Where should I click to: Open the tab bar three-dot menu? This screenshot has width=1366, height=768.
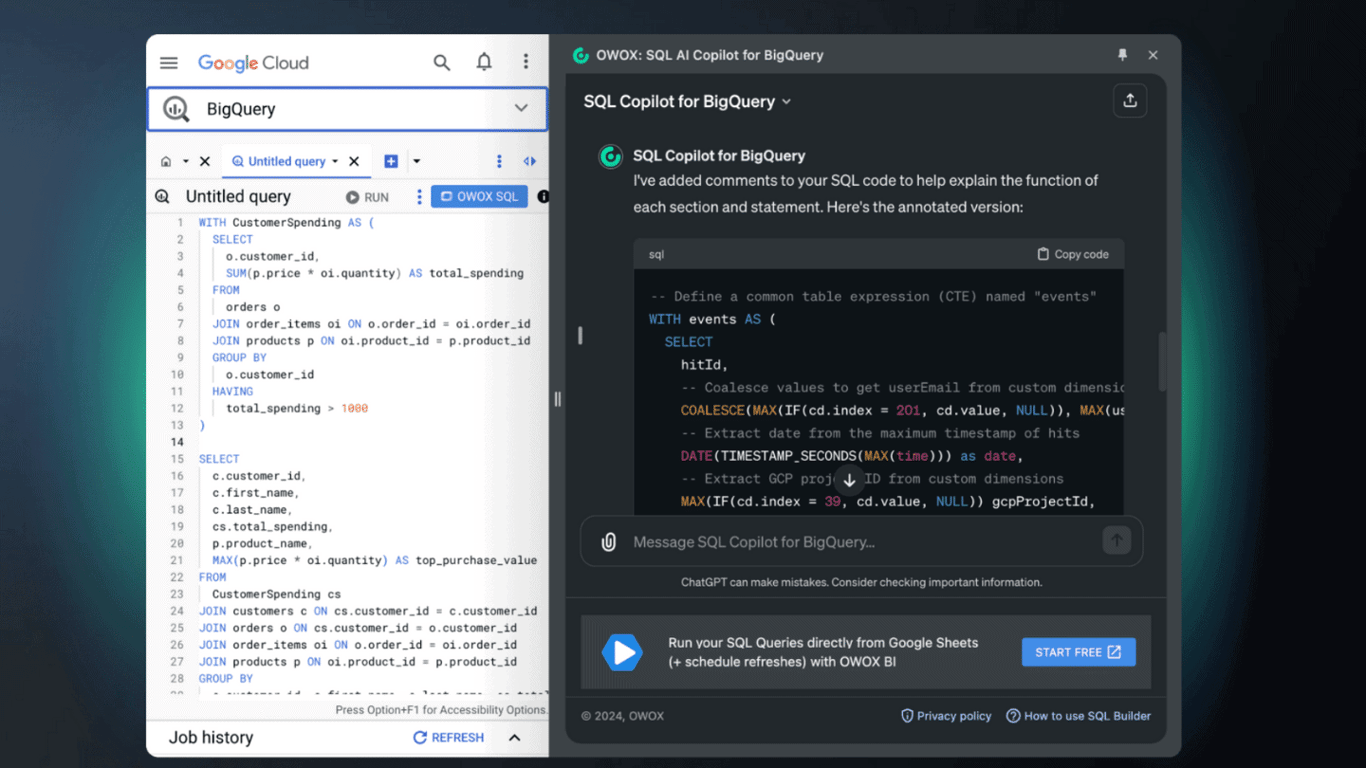[x=499, y=161]
